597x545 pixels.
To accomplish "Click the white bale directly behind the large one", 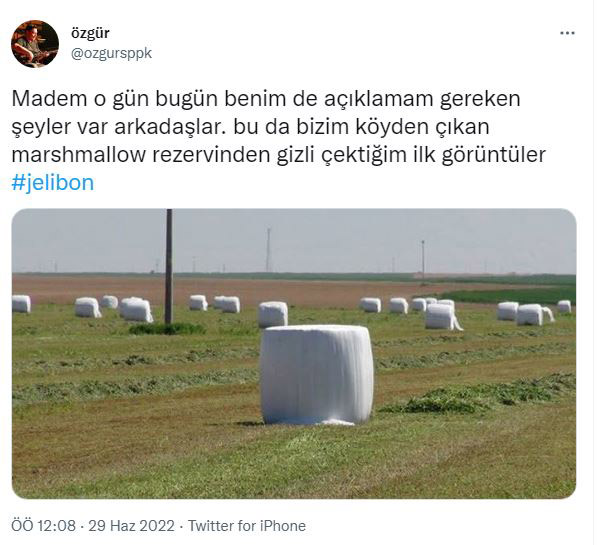I will click(x=273, y=314).
